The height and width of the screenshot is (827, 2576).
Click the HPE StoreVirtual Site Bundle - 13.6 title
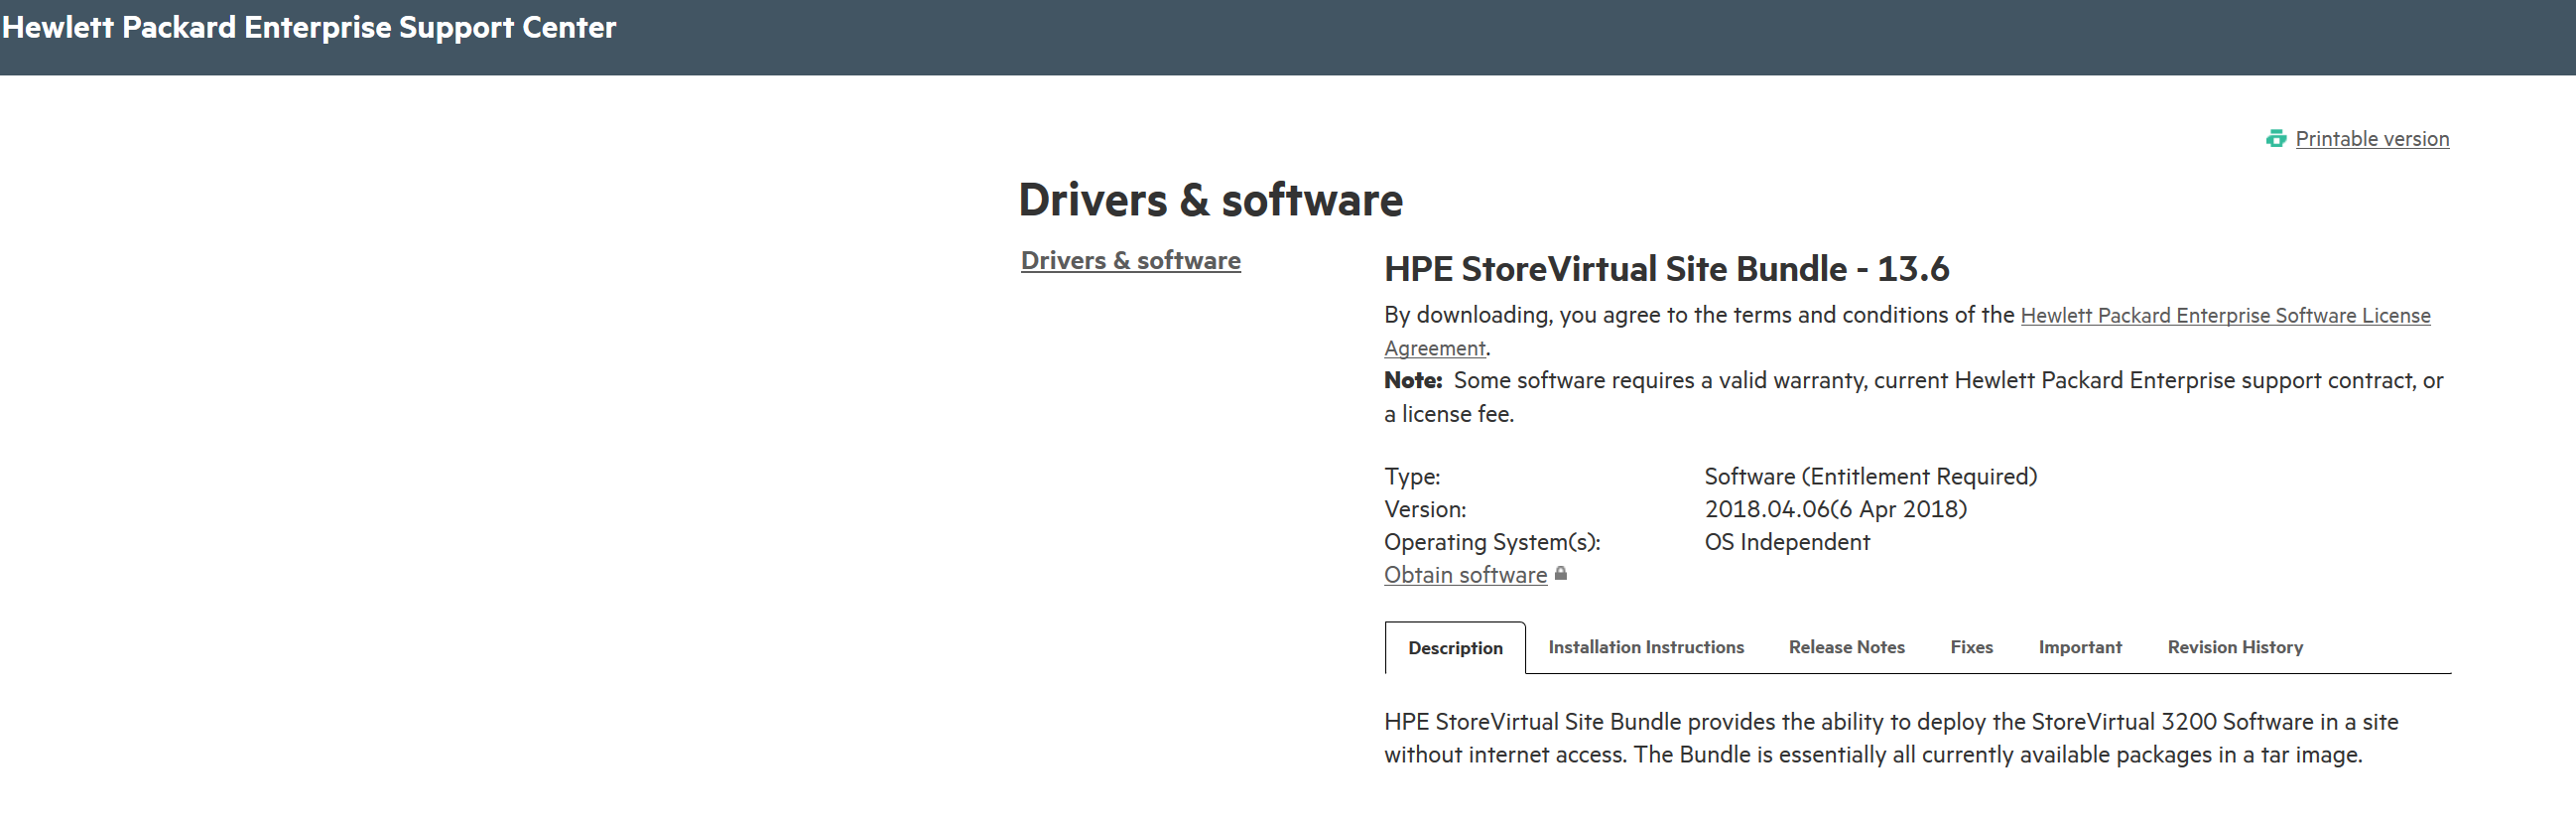tap(1666, 269)
